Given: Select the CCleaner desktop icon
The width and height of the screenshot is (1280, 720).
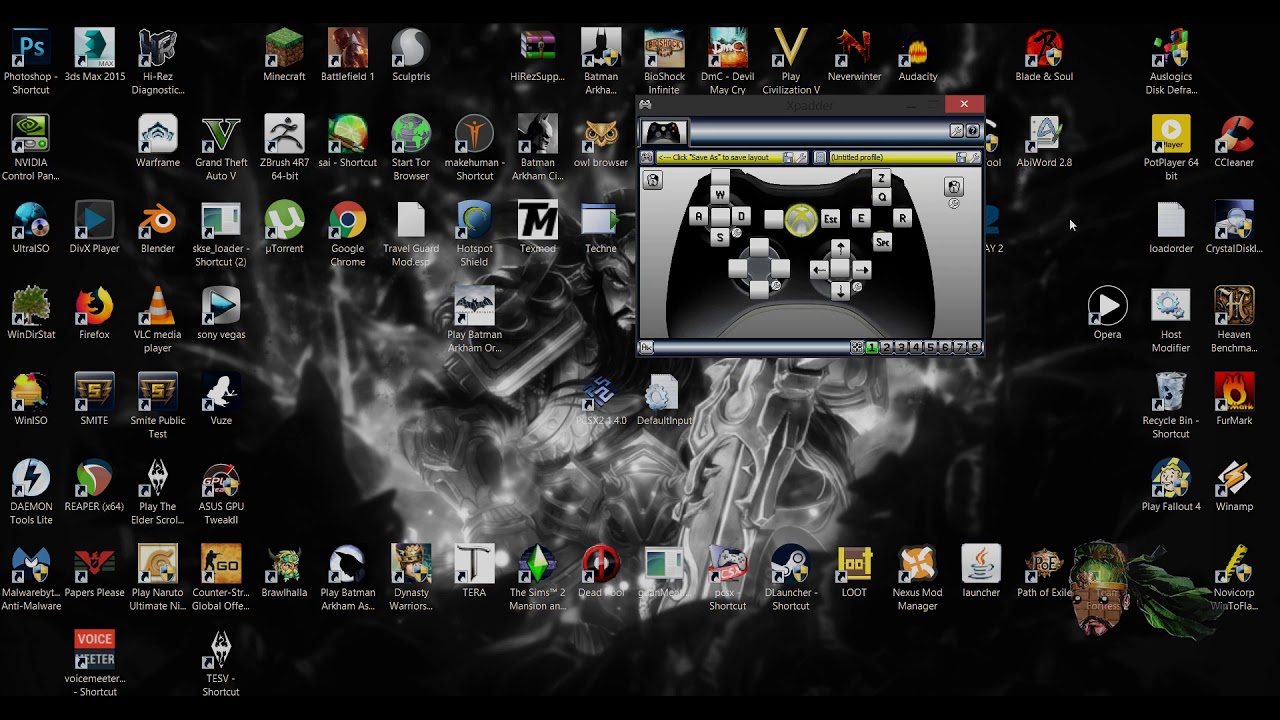Looking at the screenshot, I should 1234,142.
